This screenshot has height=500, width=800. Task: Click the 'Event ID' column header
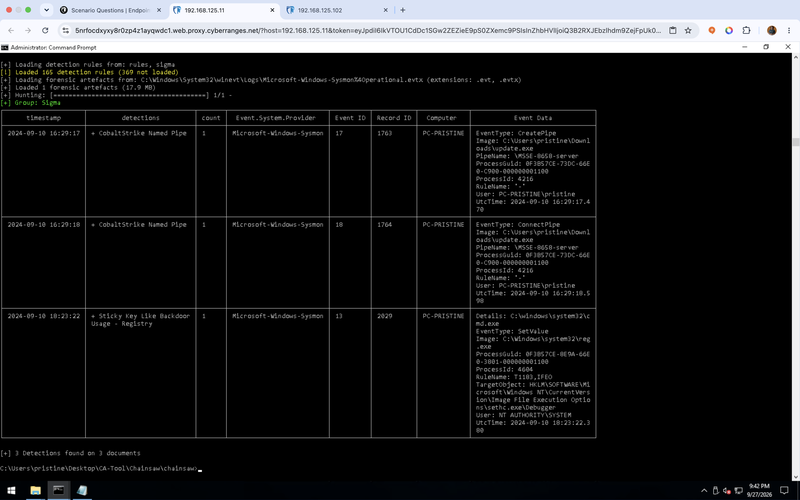pyautogui.click(x=350, y=118)
